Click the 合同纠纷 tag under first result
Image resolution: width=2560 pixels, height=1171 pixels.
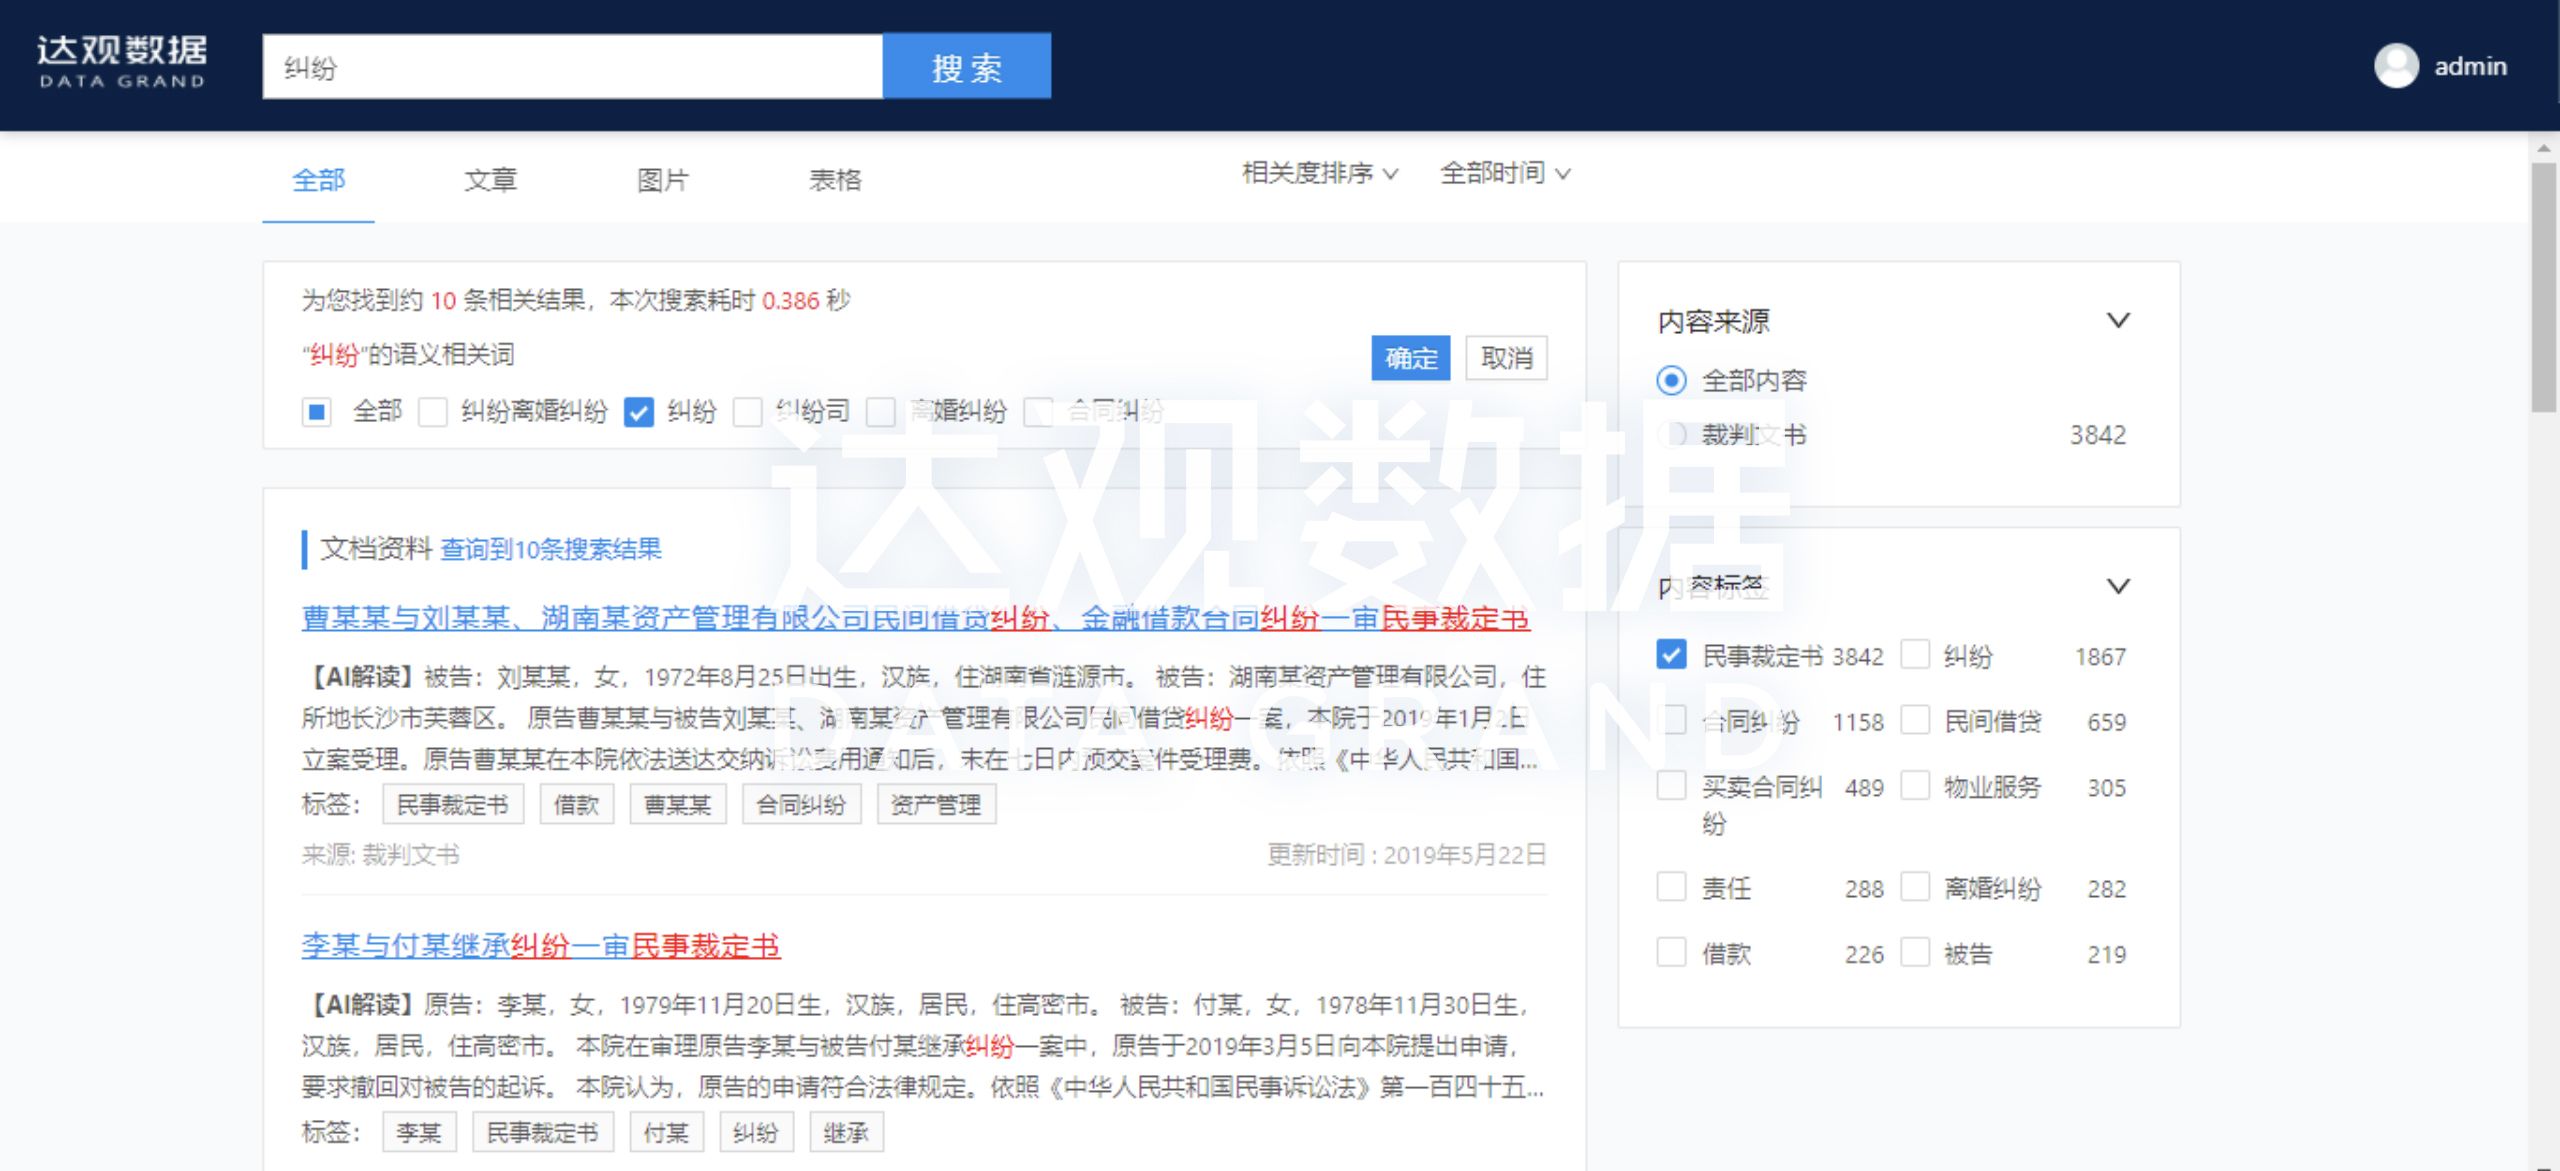coord(801,805)
